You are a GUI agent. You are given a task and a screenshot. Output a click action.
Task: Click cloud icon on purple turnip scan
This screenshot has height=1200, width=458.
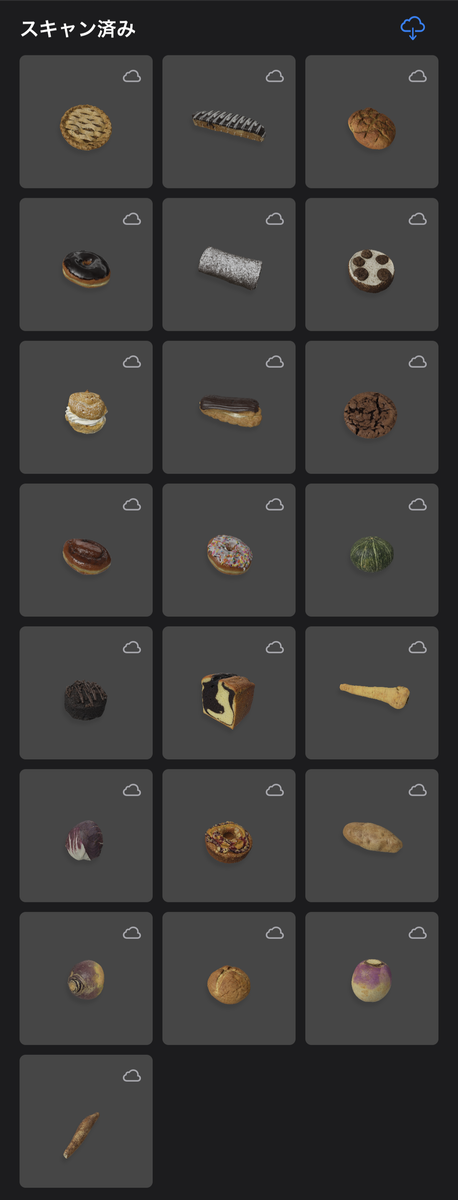418,934
